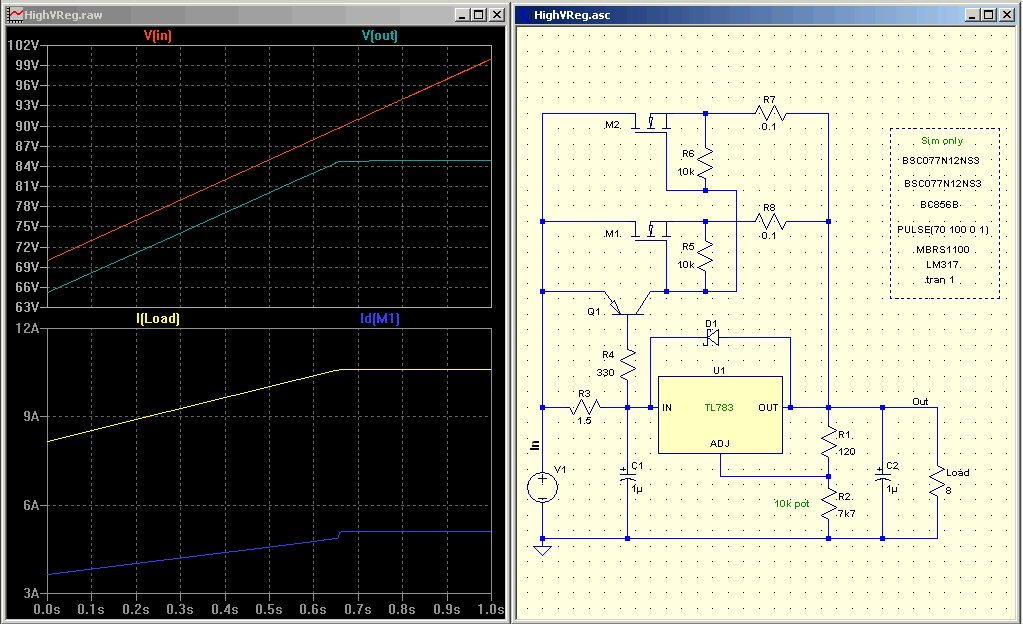This screenshot has width=1023, height=624.
Task: Click the Out net label
Action: tap(920, 401)
